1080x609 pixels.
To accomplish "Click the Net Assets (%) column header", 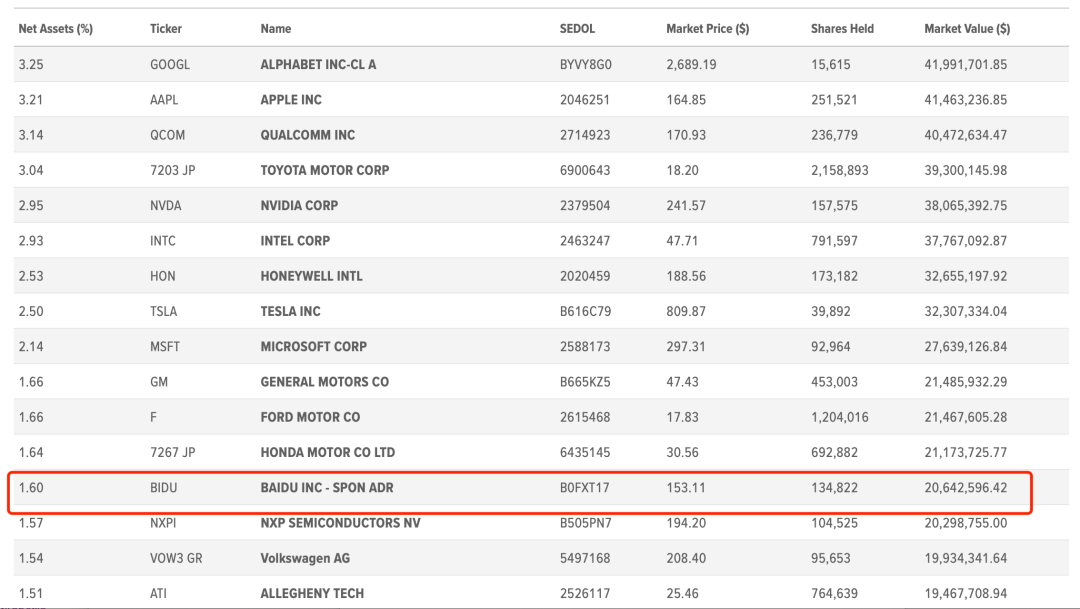I will pyautogui.click(x=55, y=29).
